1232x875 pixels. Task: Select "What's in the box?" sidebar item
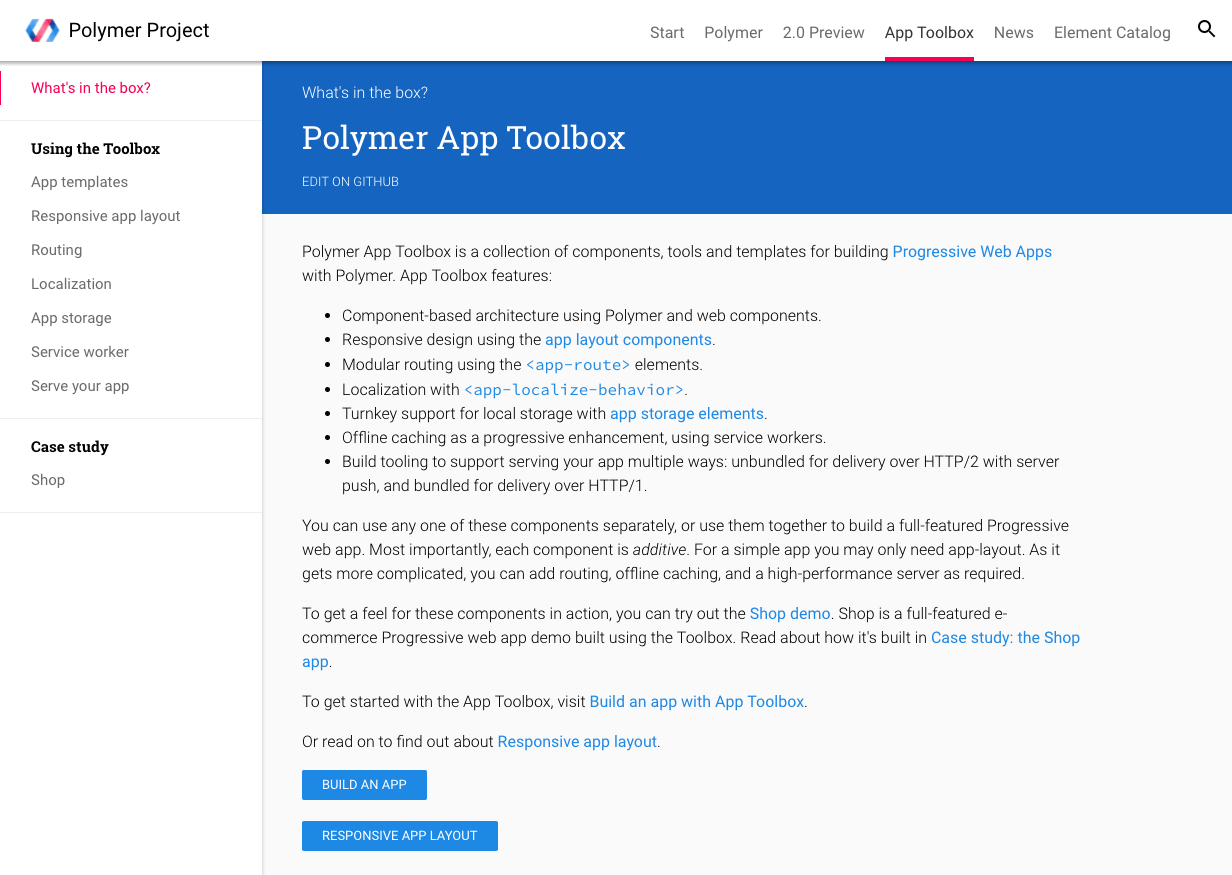tap(91, 88)
